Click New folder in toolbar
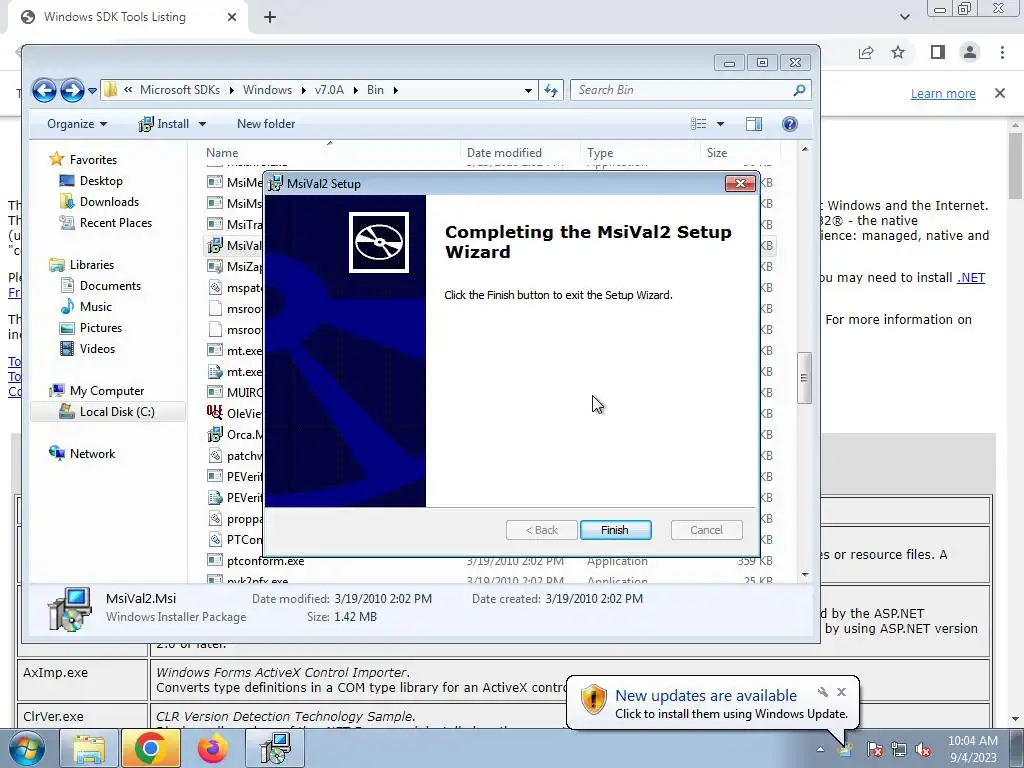The image size is (1024, 768). [x=266, y=123]
